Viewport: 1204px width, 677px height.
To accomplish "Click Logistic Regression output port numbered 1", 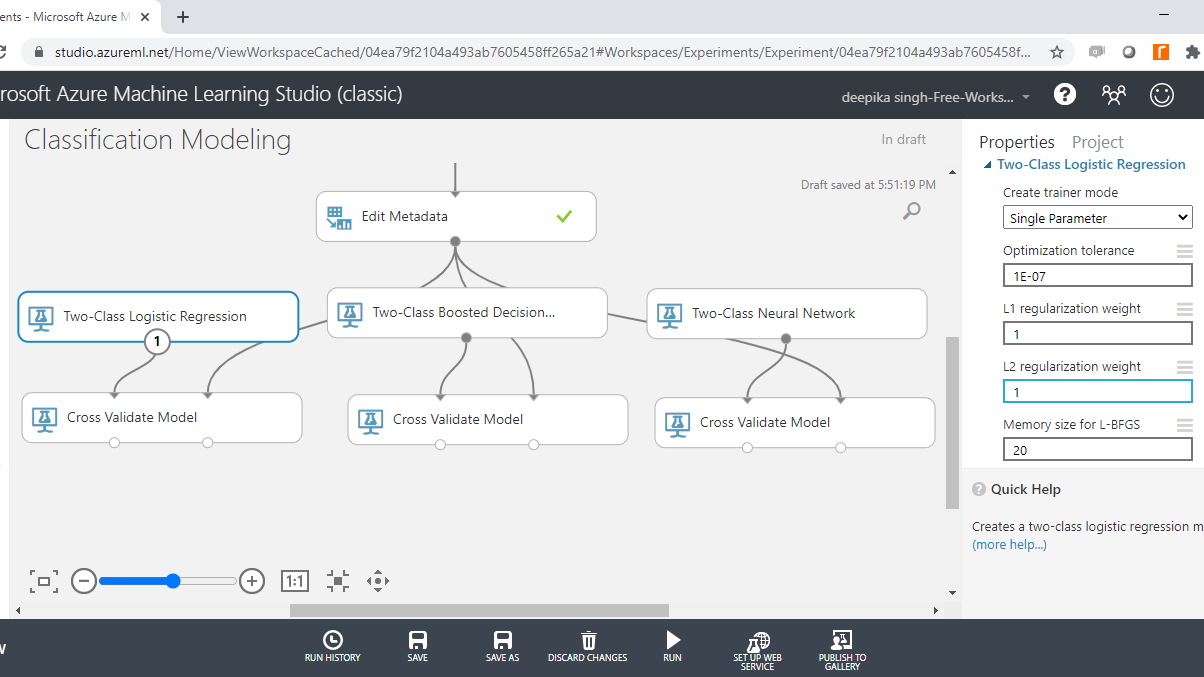I will click(157, 343).
